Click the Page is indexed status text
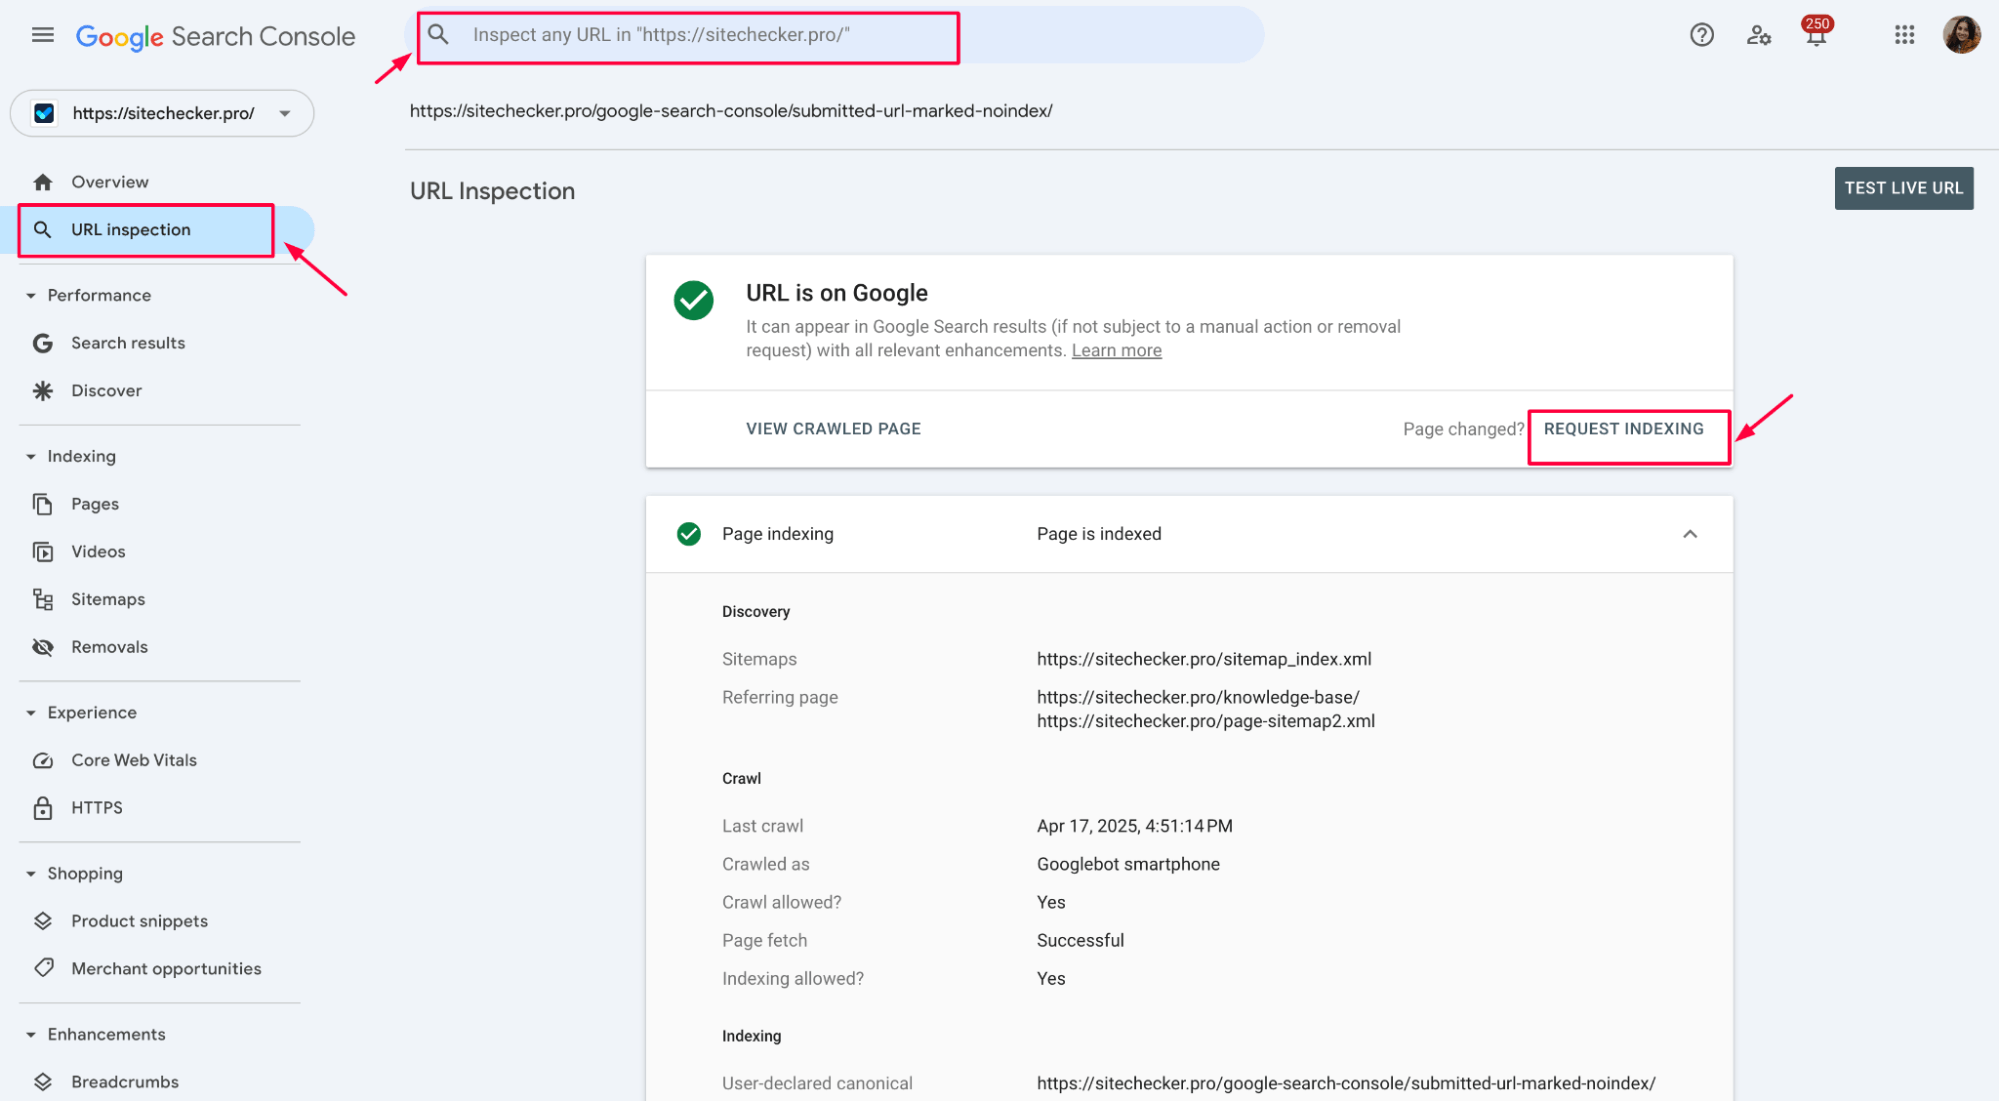The image size is (1999, 1102). [1099, 534]
